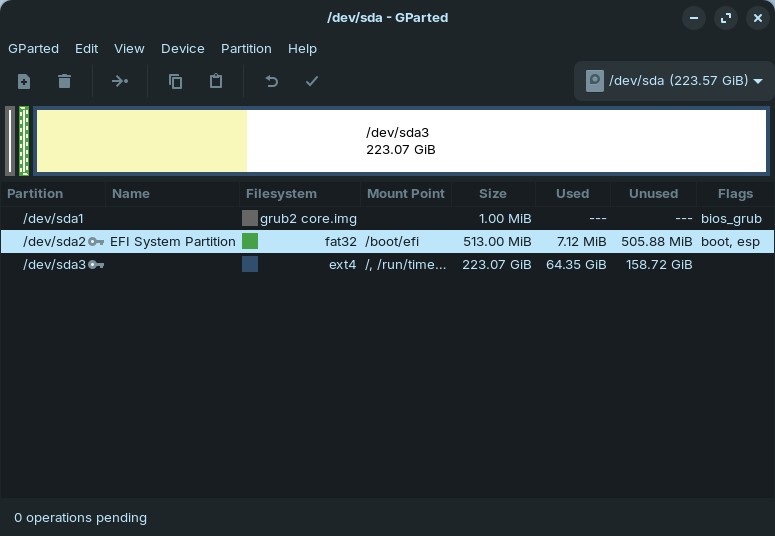Select the gray sda1 segment in the disk map

click(10, 141)
